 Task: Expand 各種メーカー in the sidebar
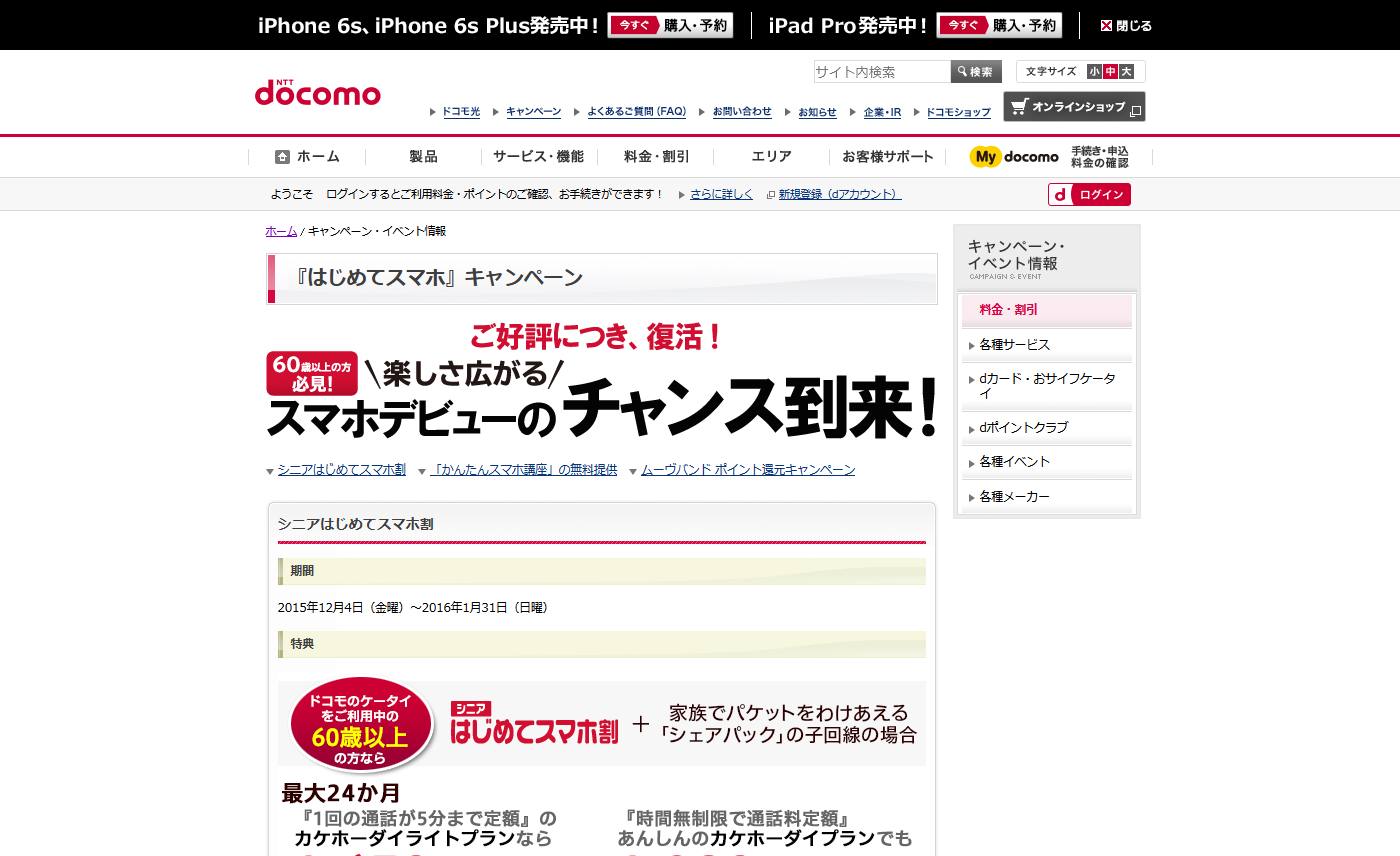point(1047,496)
